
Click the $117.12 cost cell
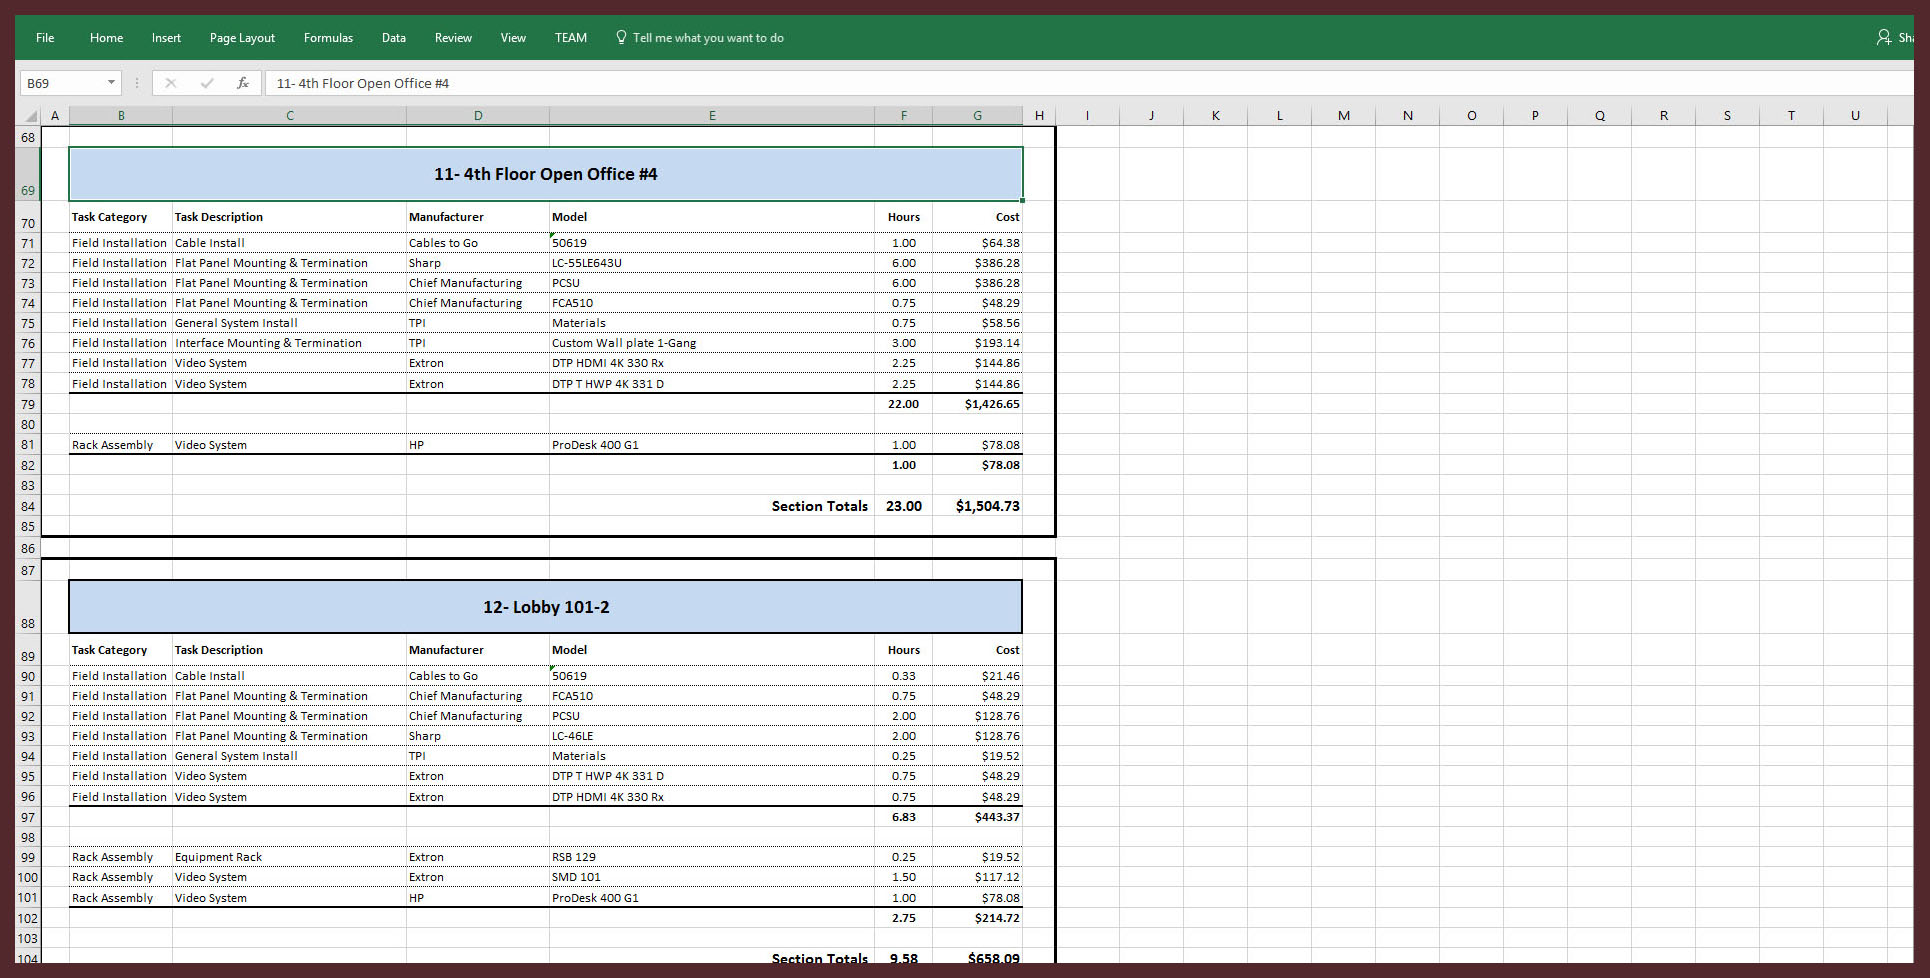click(x=977, y=877)
